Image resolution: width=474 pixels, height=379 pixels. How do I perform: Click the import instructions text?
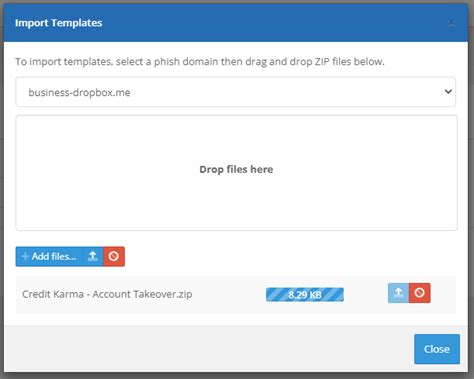200,62
